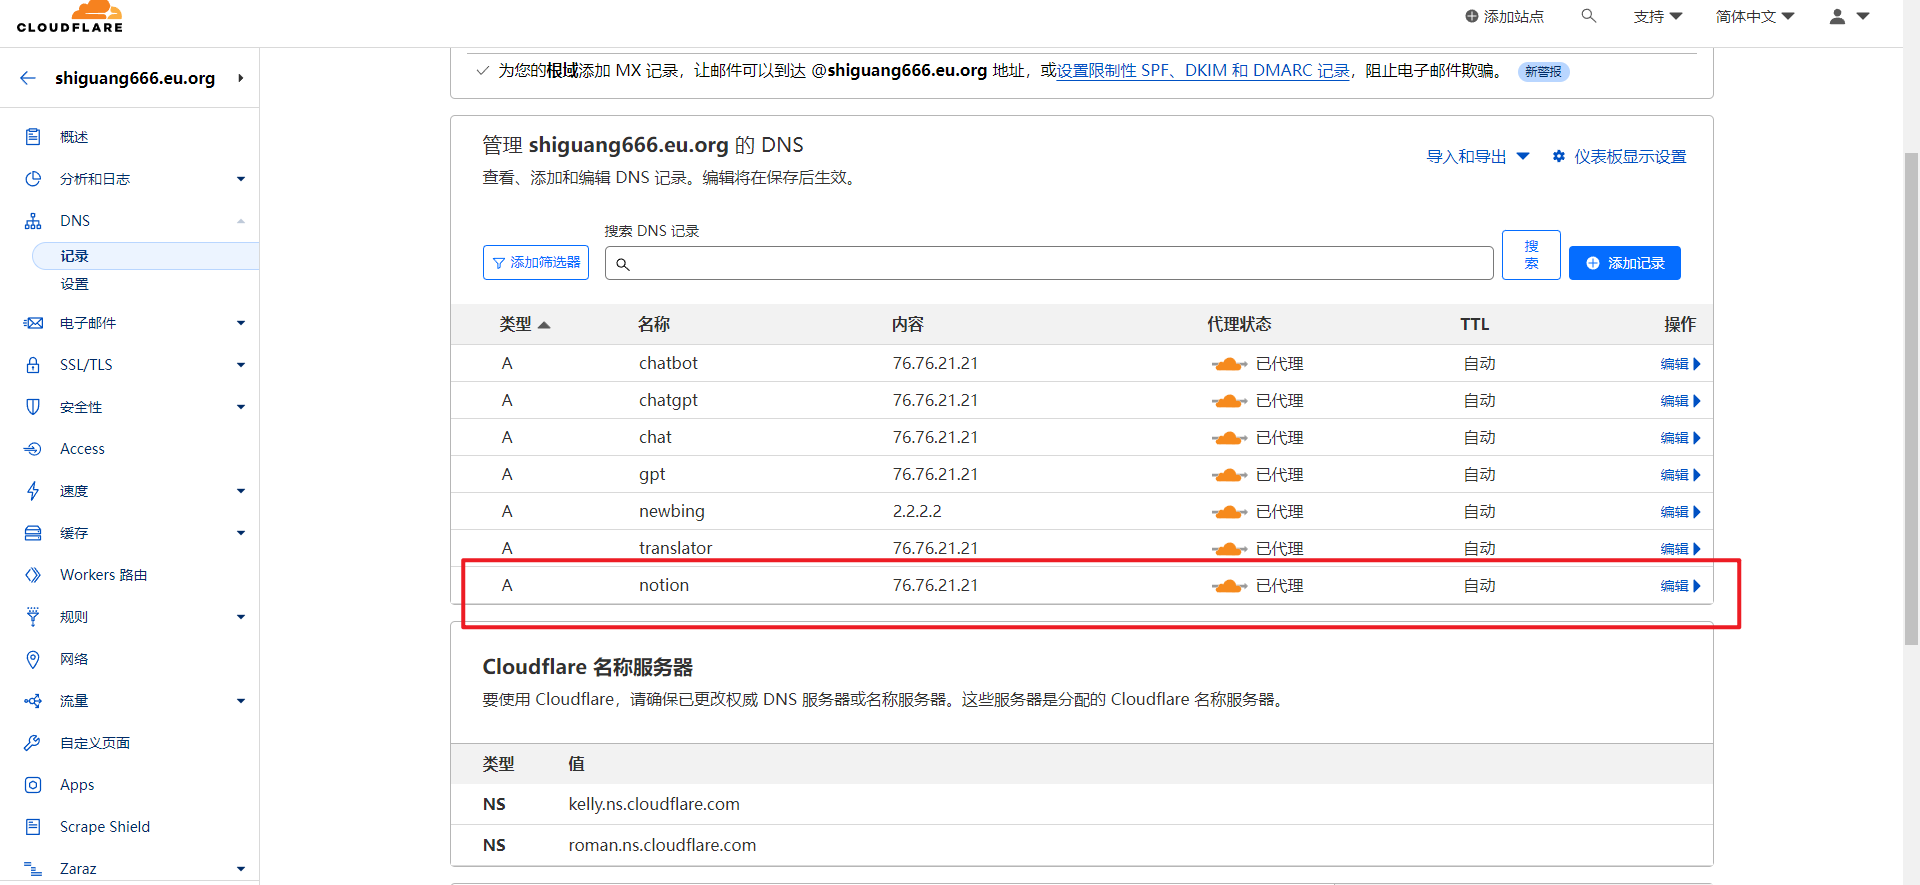1920x885 pixels.
Task: Open the Workers 路由 menu item
Action: (103, 575)
